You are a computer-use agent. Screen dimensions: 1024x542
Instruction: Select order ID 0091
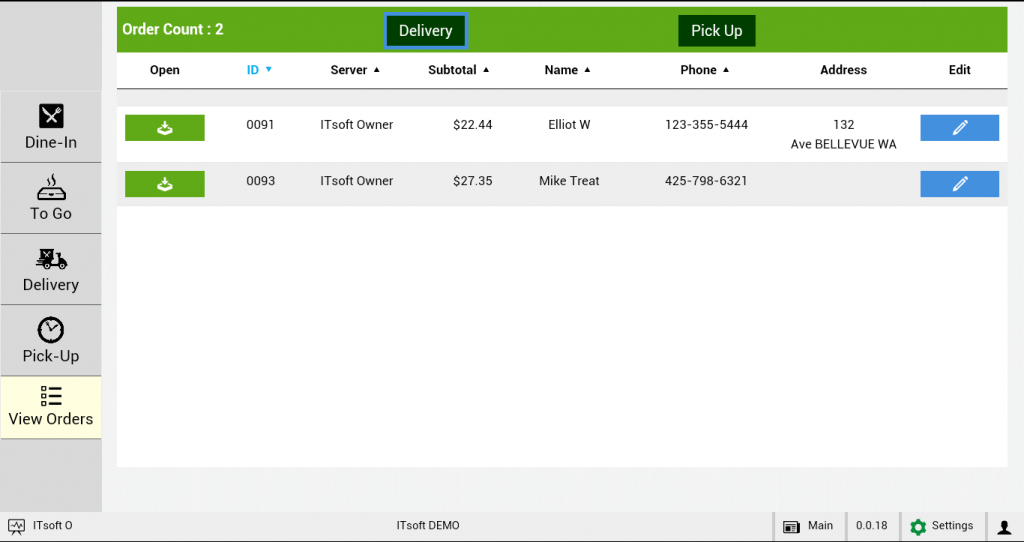pyautogui.click(x=260, y=125)
